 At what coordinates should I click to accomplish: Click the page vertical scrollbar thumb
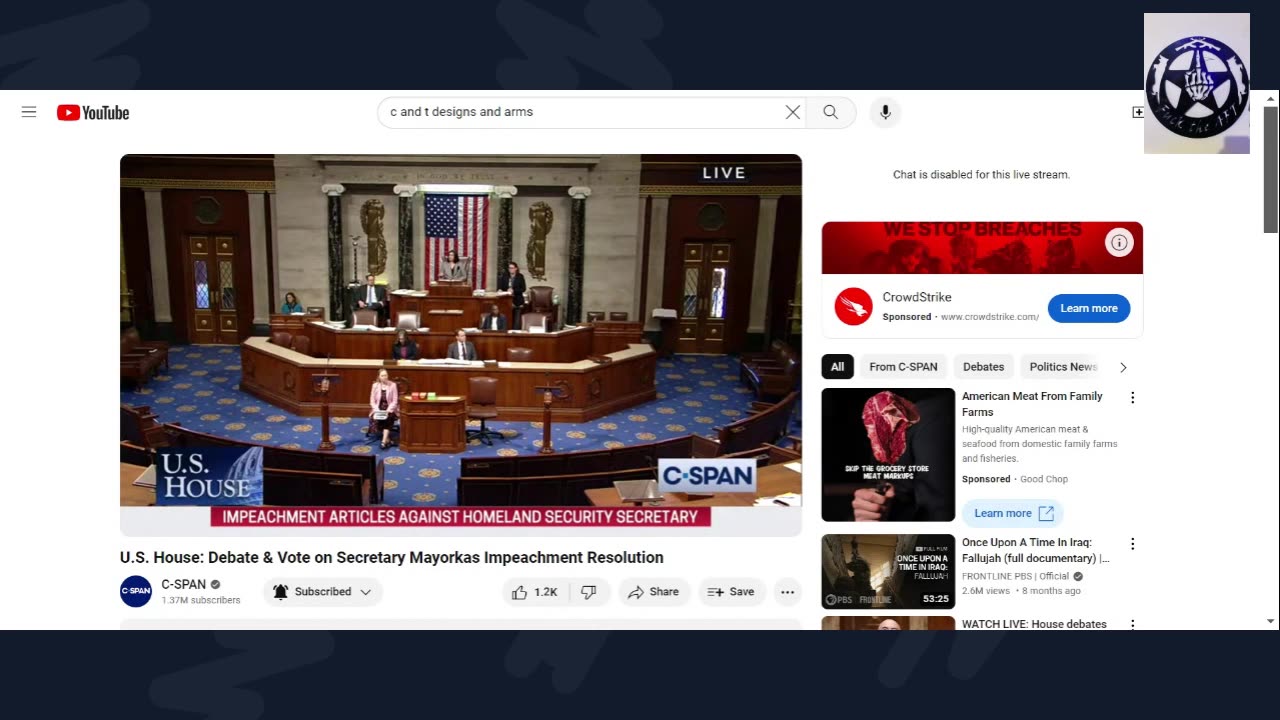pos(1271,170)
